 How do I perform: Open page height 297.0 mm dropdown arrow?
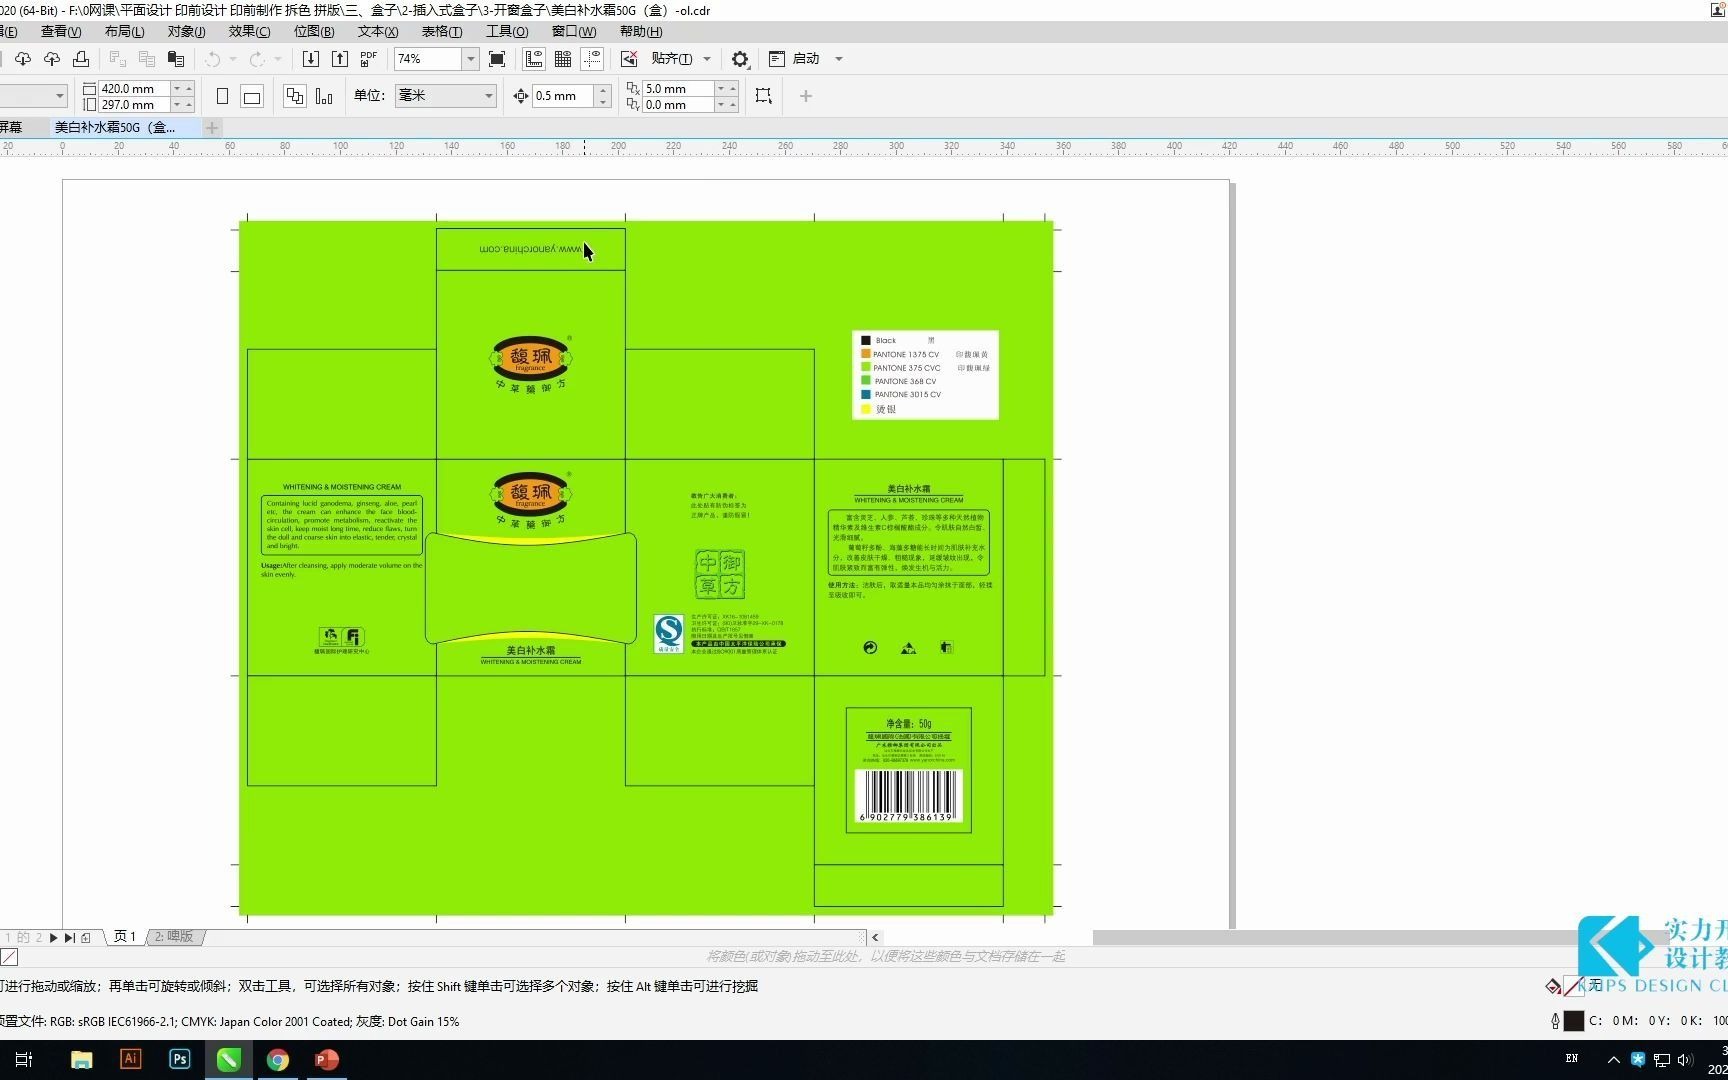177,104
